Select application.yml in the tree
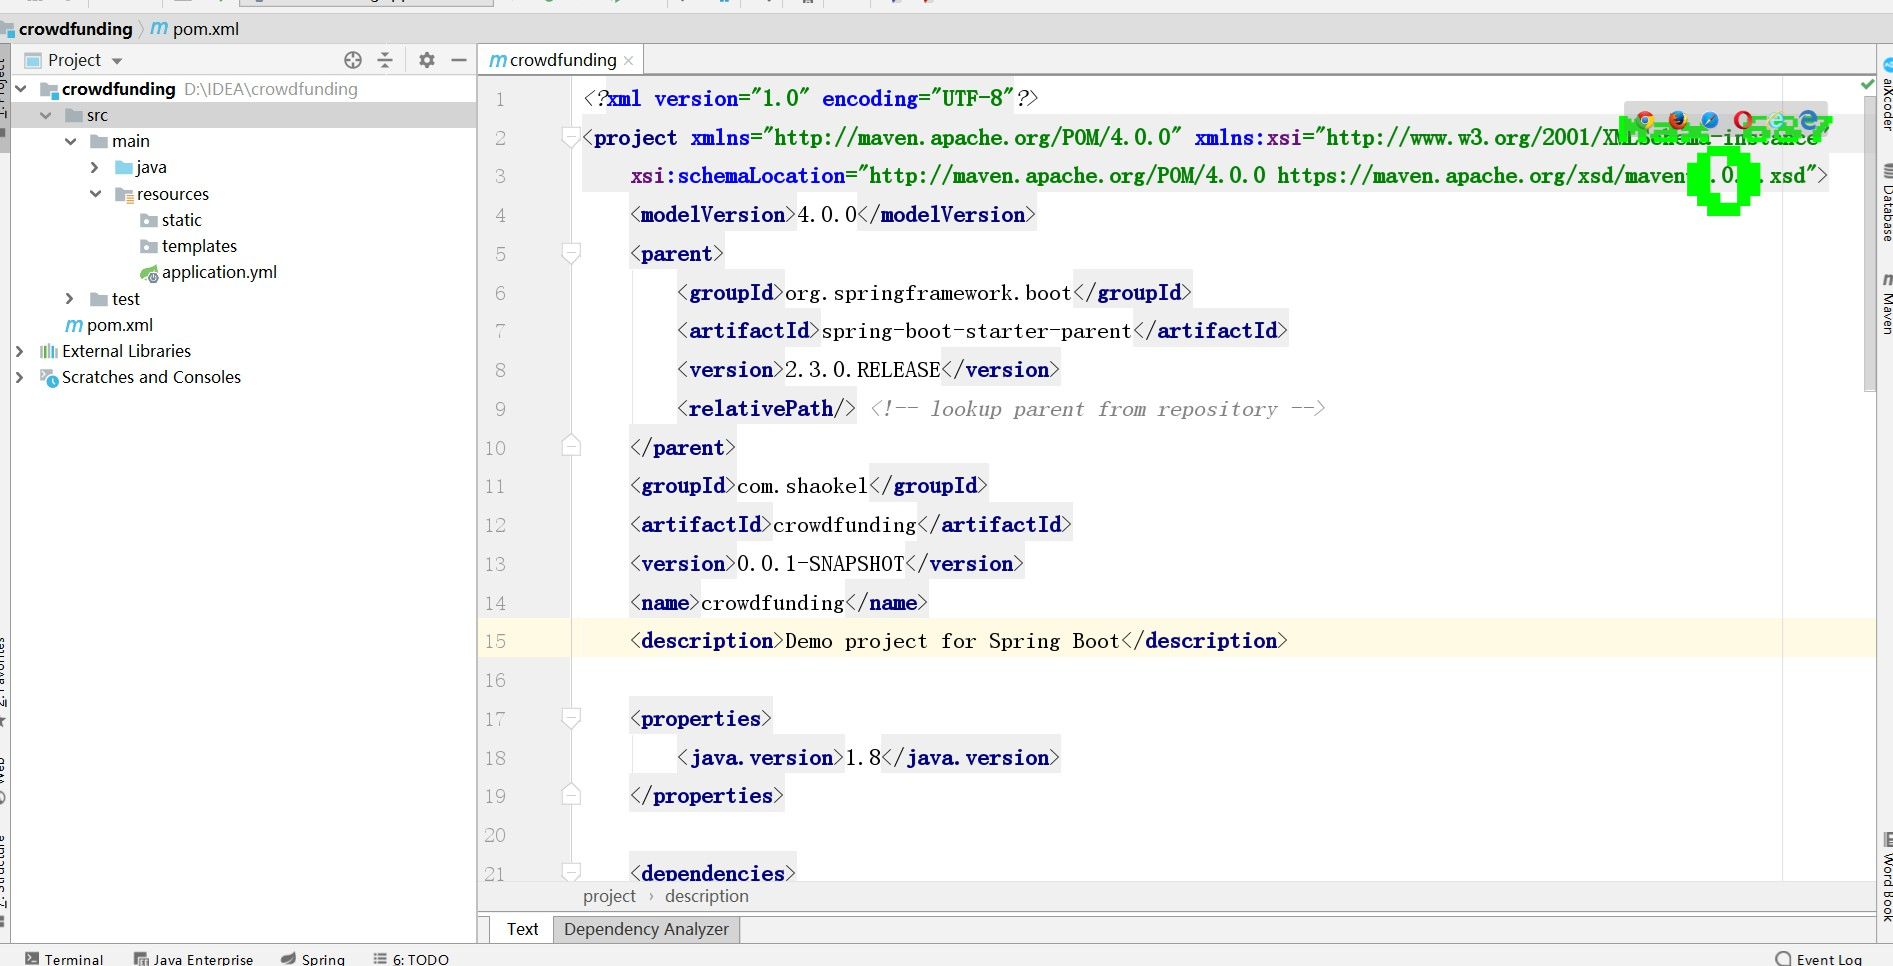This screenshot has width=1893, height=966. pos(219,272)
